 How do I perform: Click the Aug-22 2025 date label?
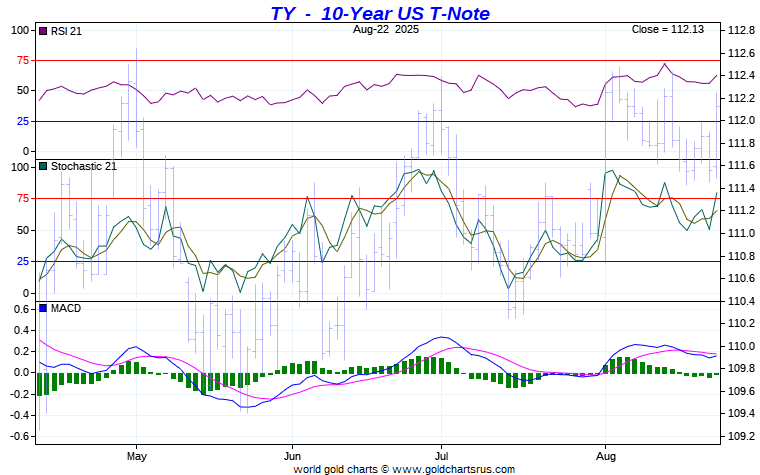(x=386, y=29)
